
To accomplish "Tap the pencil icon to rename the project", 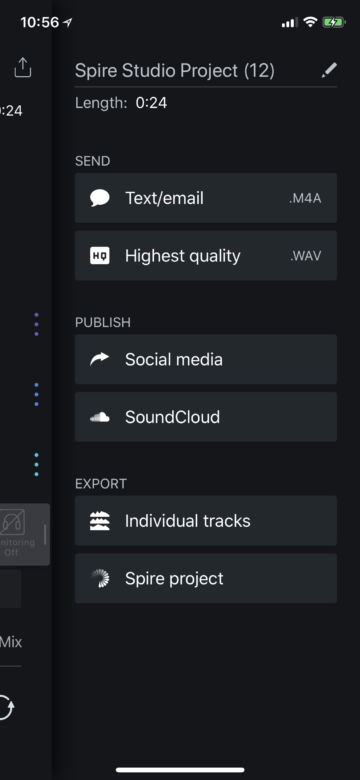I will click(x=329, y=70).
